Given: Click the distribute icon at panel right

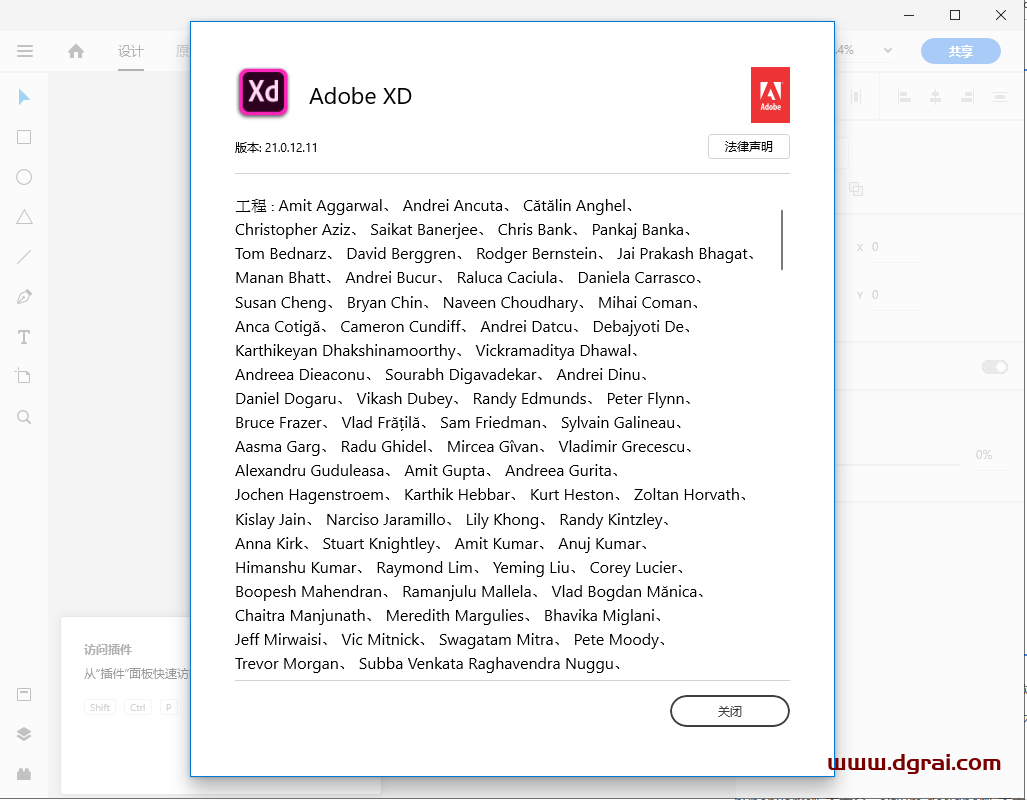Looking at the screenshot, I should tap(999, 98).
